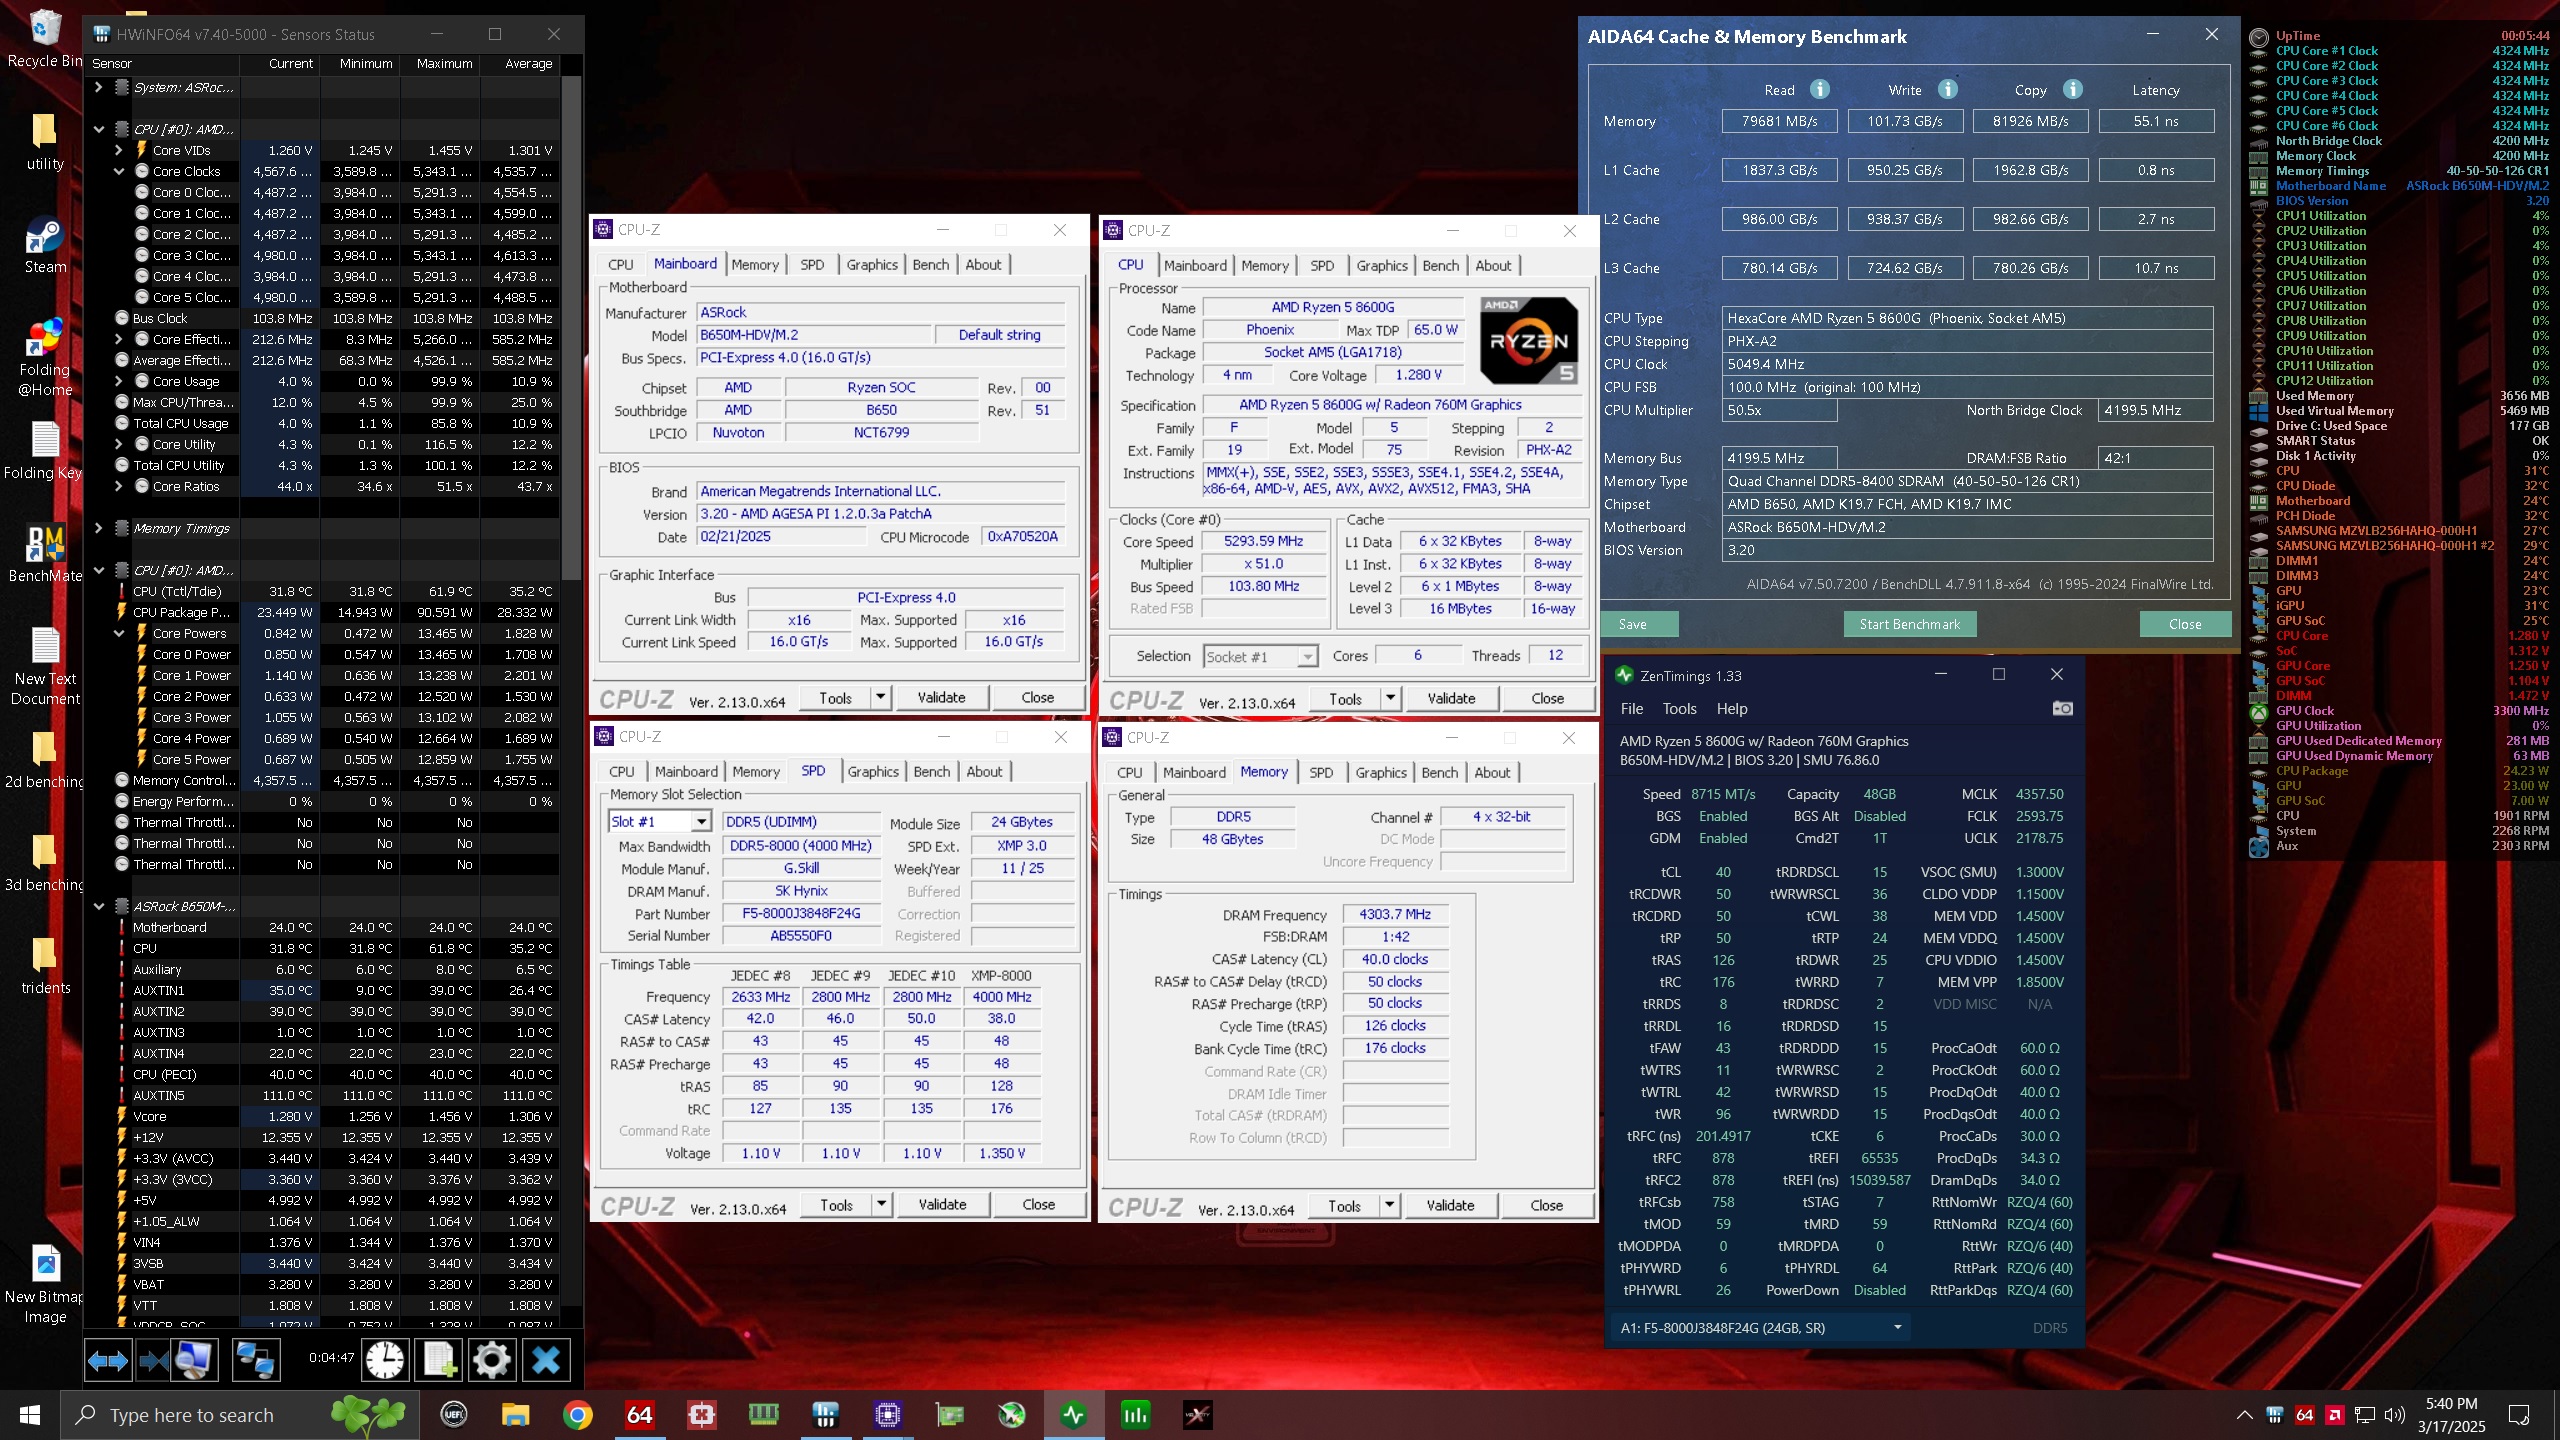
Task: Open BenchMate desktop shortcut
Action: [x=45, y=554]
